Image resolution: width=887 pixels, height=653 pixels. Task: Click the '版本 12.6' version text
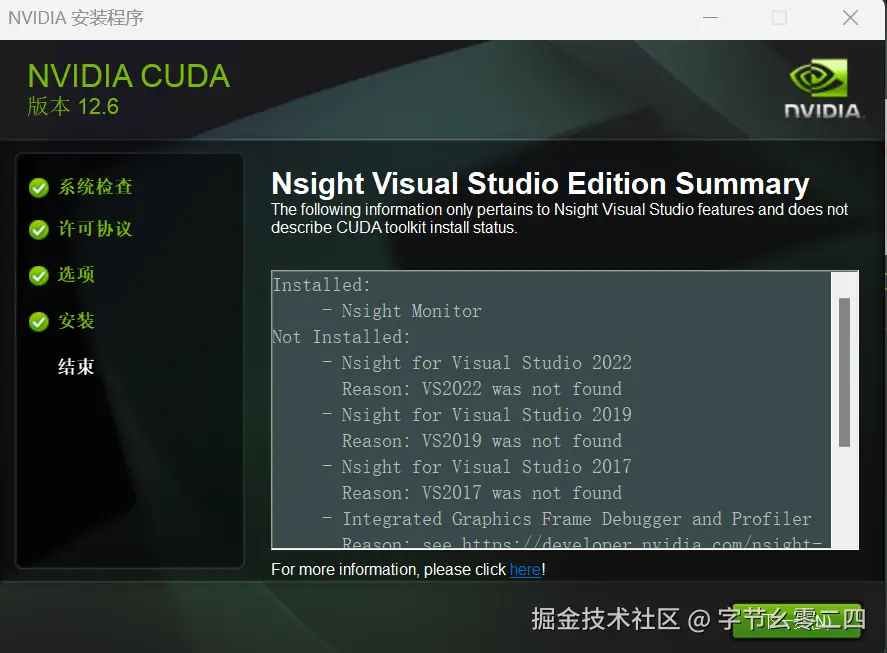click(x=74, y=106)
